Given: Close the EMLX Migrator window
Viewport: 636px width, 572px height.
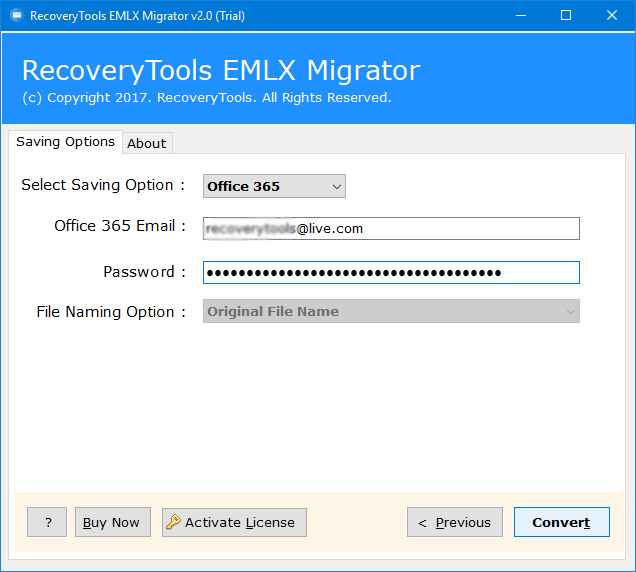Looking at the screenshot, I should coord(612,15).
